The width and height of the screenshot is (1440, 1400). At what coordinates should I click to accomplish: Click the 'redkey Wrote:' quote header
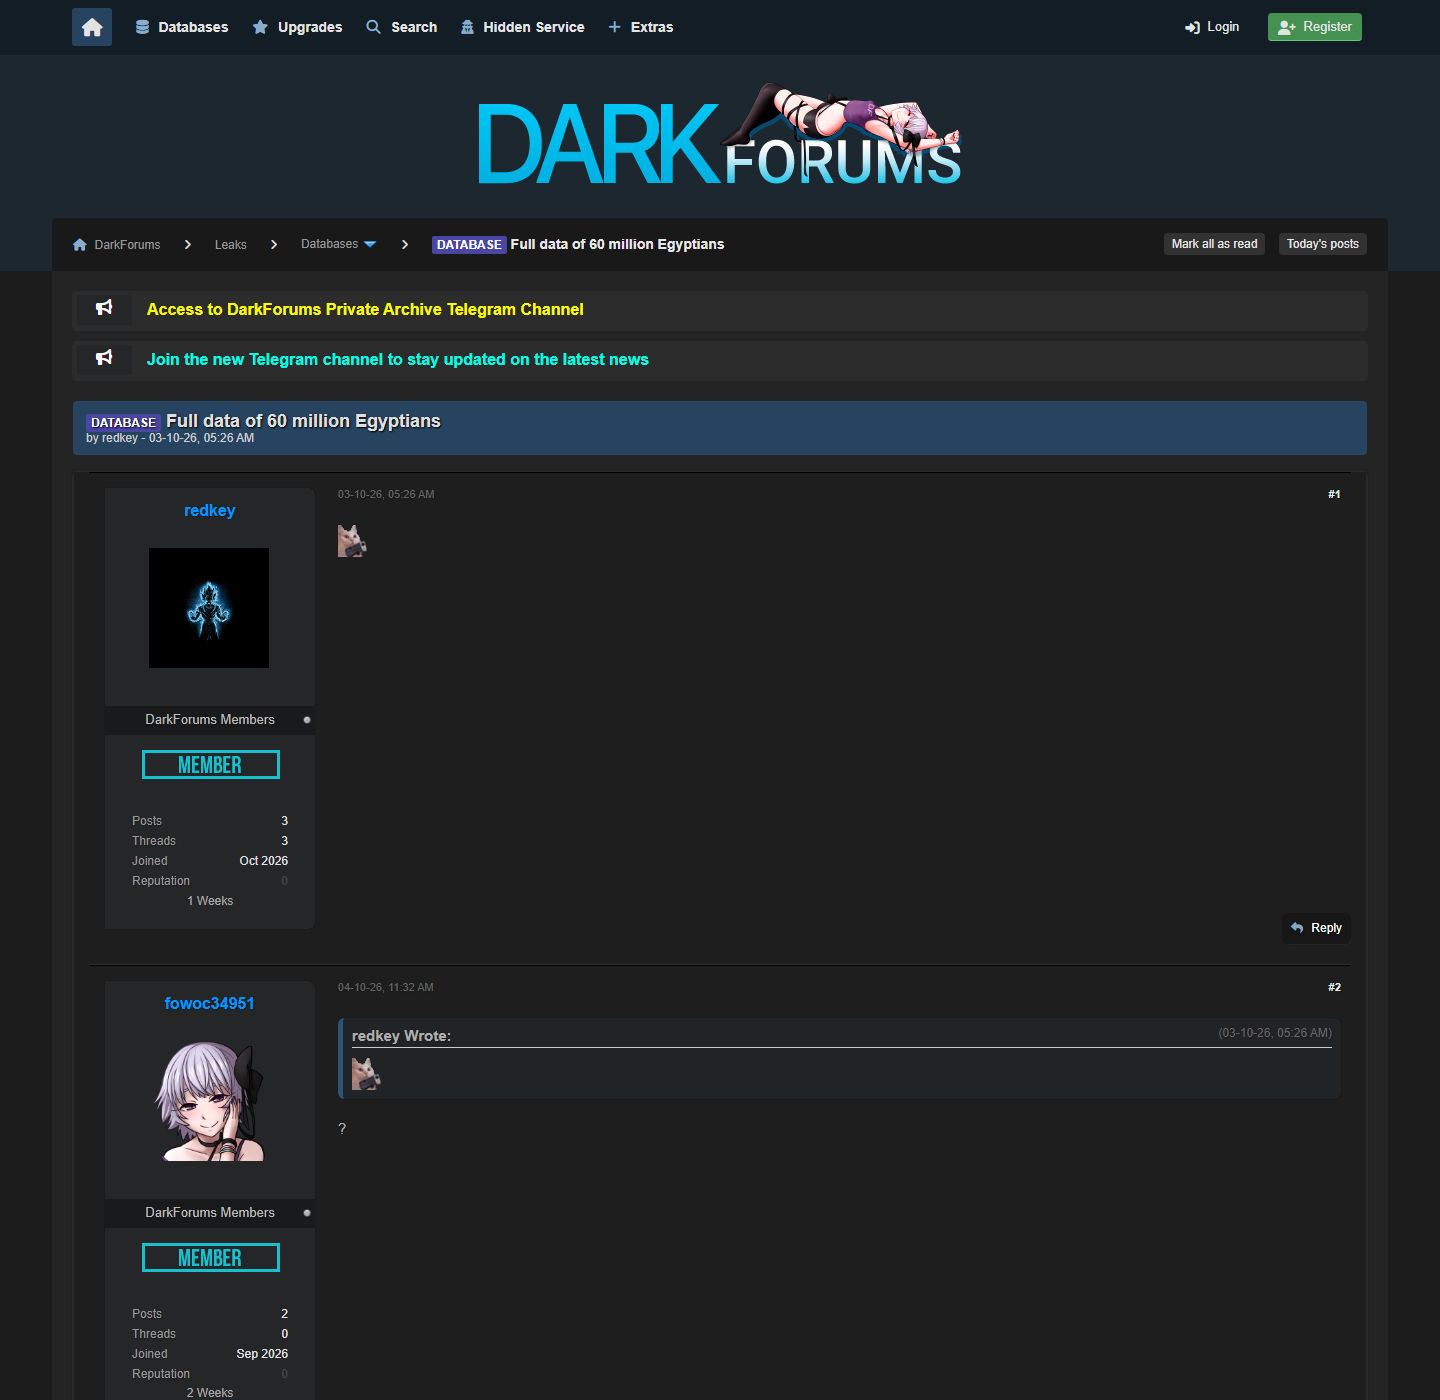401,1036
